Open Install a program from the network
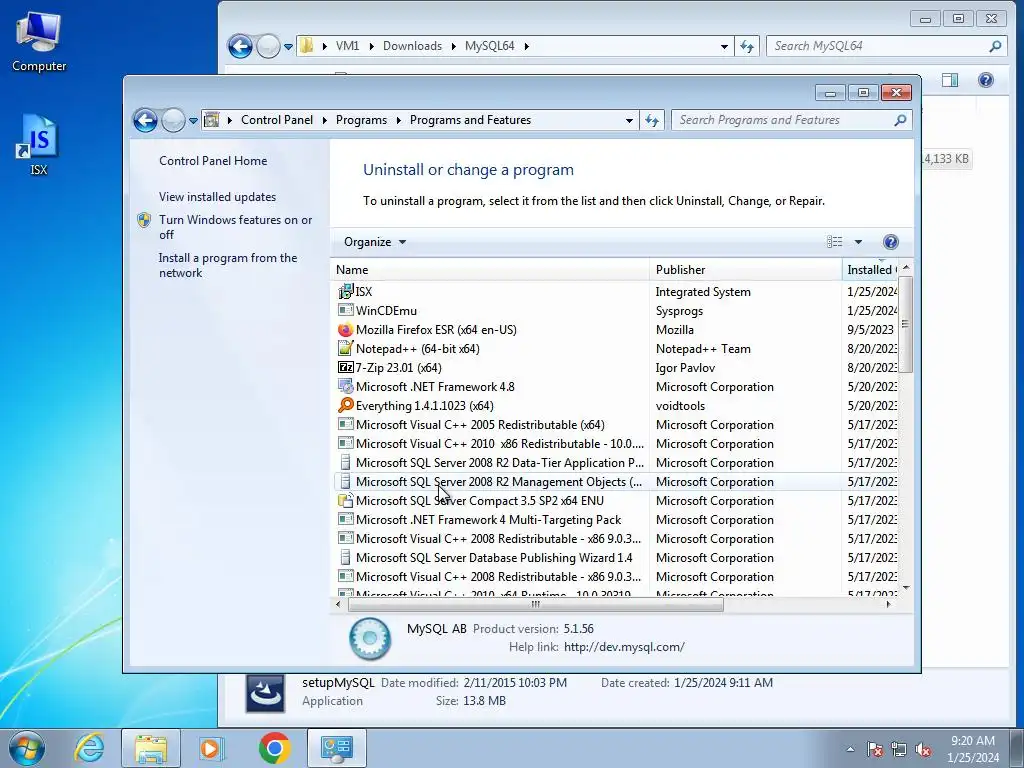The width and height of the screenshot is (1024, 768). click(x=228, y=265)
